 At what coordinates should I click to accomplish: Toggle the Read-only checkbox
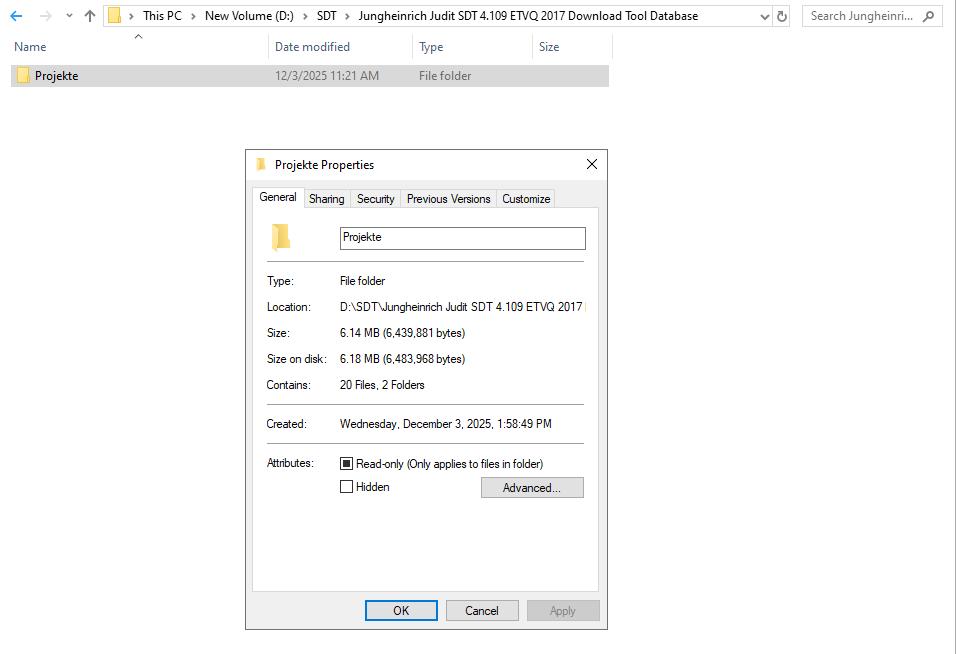click(346, 464)
